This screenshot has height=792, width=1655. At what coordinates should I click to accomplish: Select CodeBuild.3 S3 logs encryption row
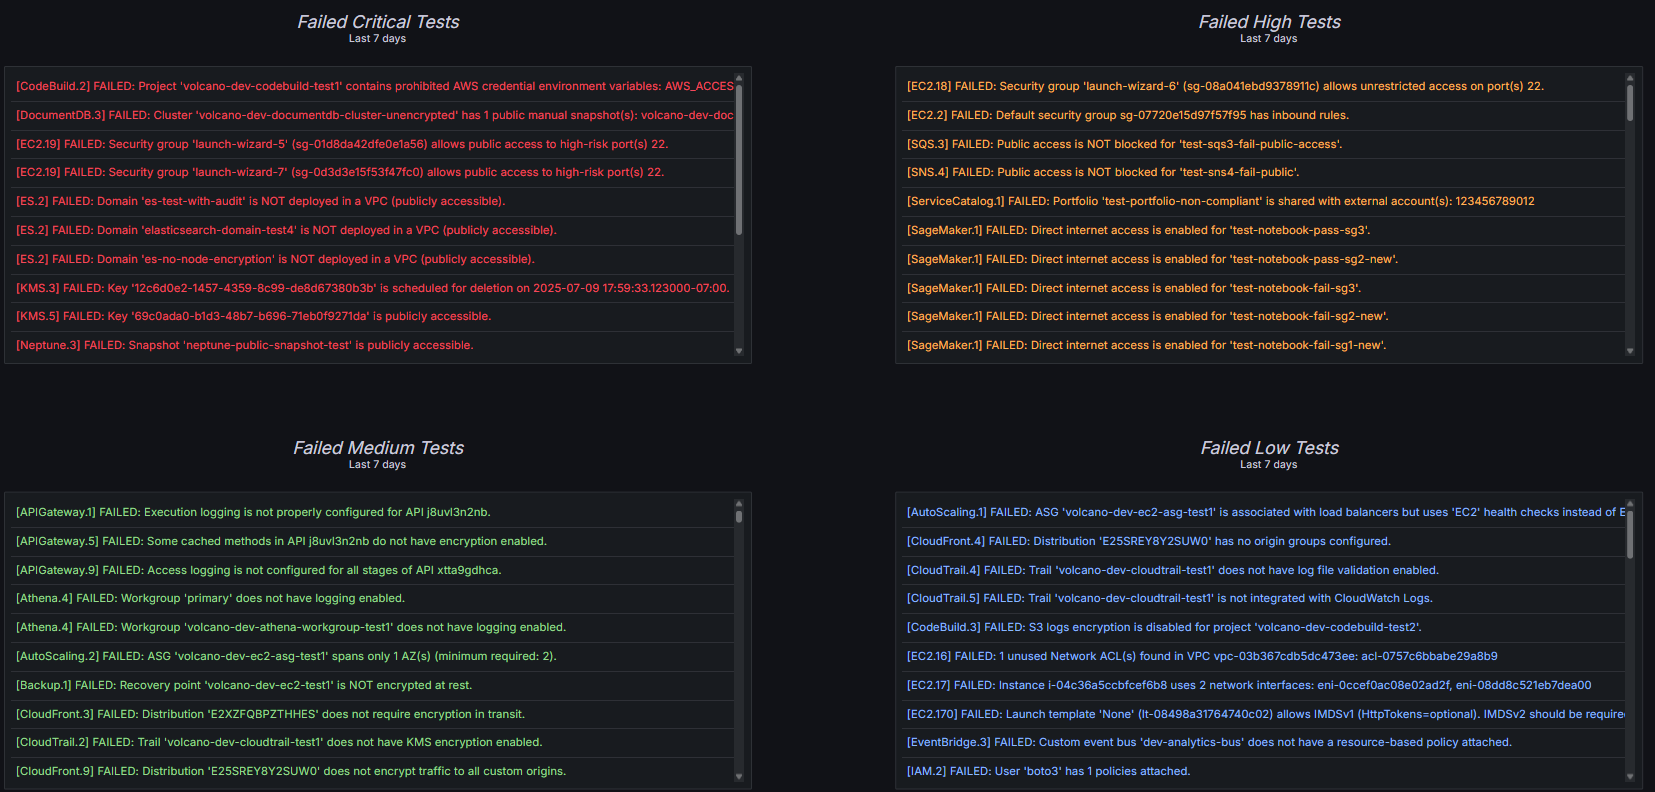pyautogui.click(x=1261, y=627)
